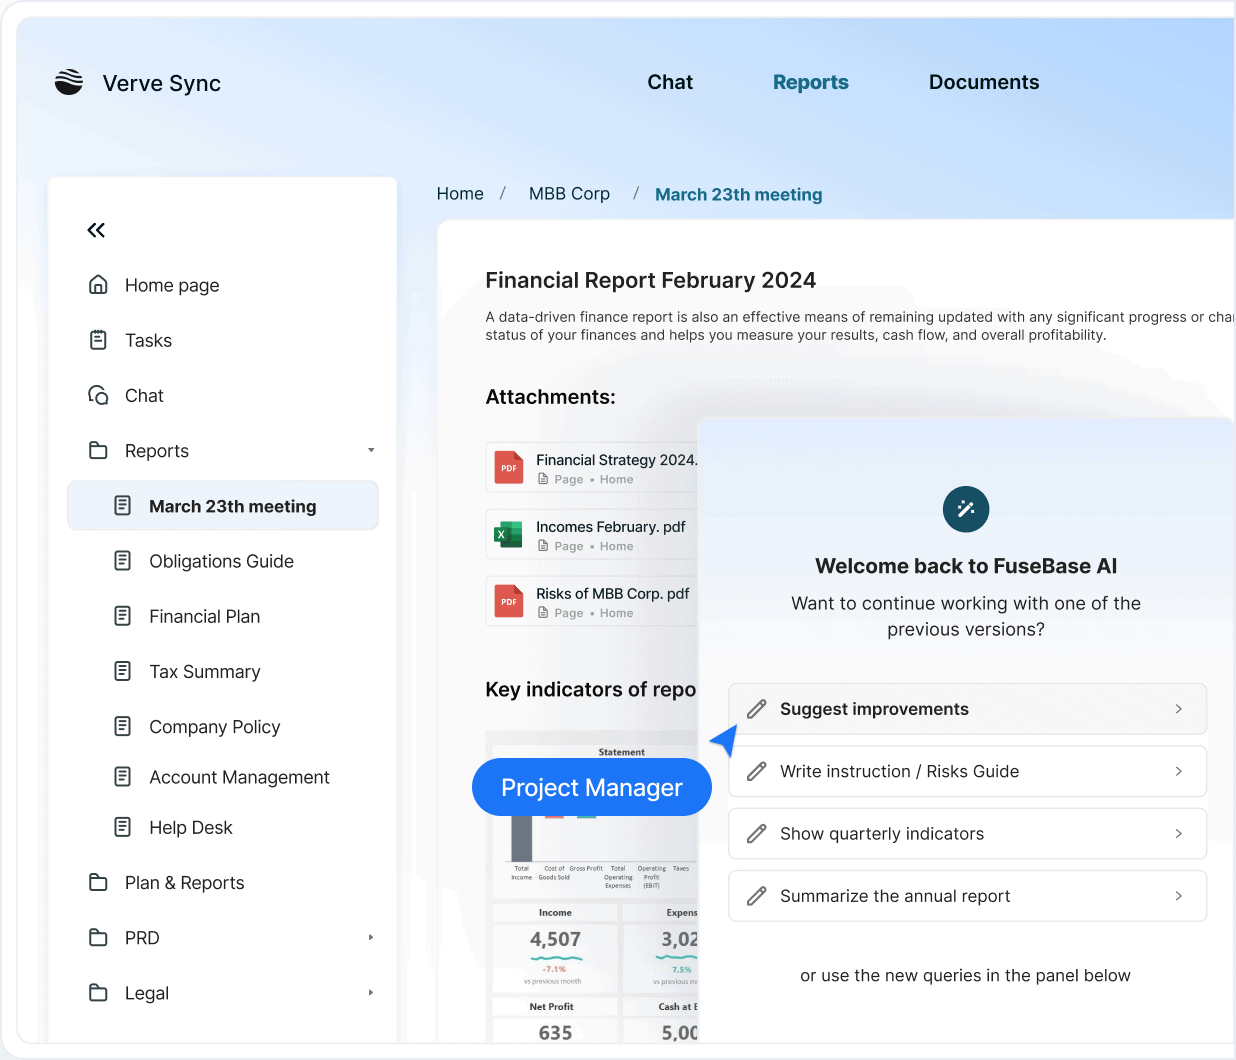Select Suggest improvements option
This screenshot has width=1236, height=1060.
click(x=966, y=709)
